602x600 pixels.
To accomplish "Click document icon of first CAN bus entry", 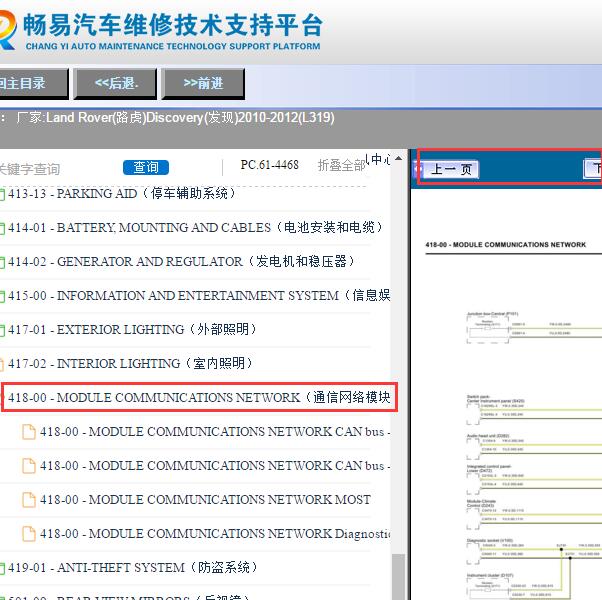I will point(29,432).
